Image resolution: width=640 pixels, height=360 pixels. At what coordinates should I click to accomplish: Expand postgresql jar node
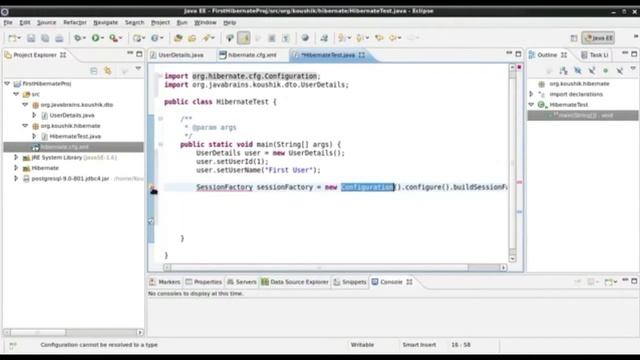[x=16, y=178]
